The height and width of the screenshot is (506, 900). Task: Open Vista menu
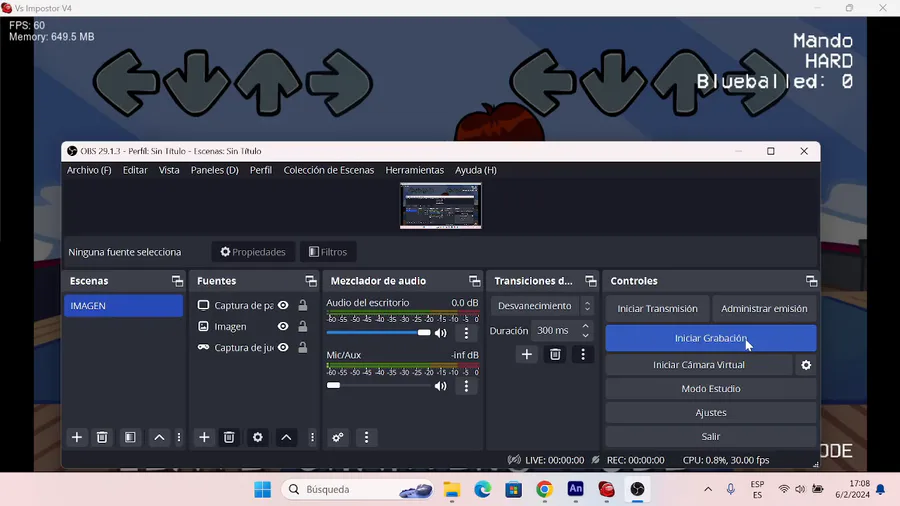click(x=169, y=170)
